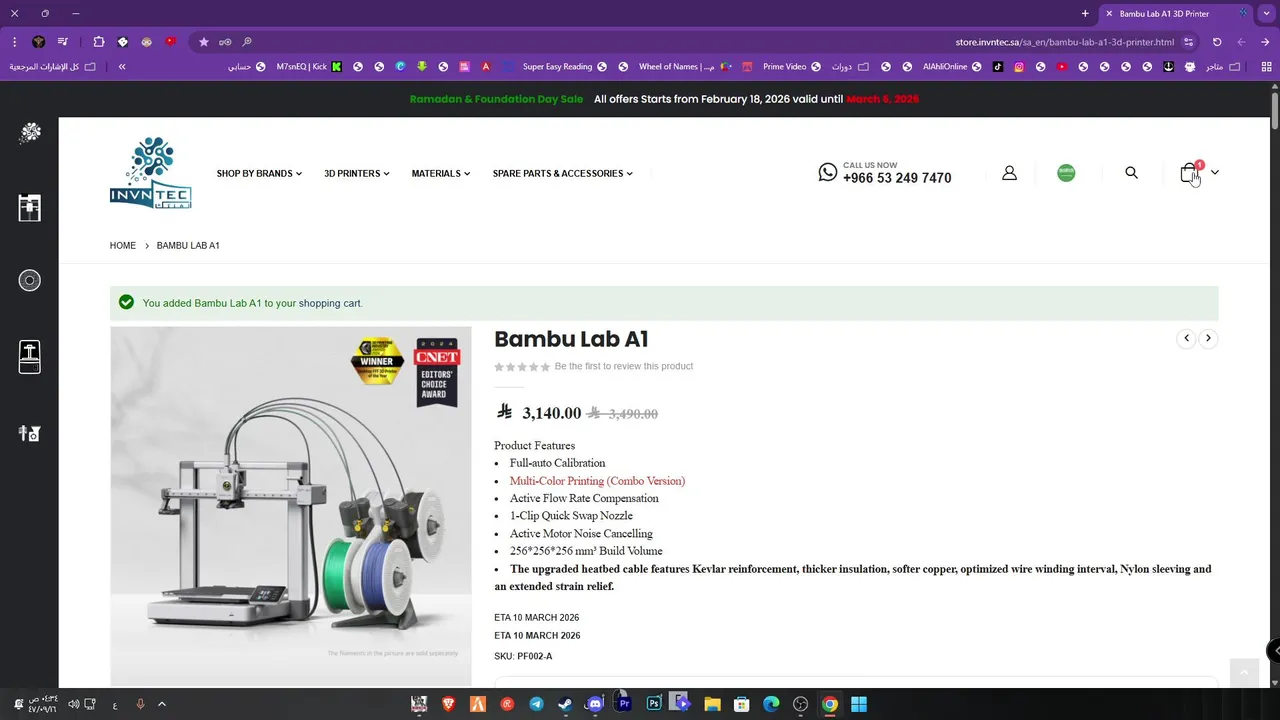Open the TikTok bookmark icon
This screenshot has height=720, width=1280.
pos(998,67)
